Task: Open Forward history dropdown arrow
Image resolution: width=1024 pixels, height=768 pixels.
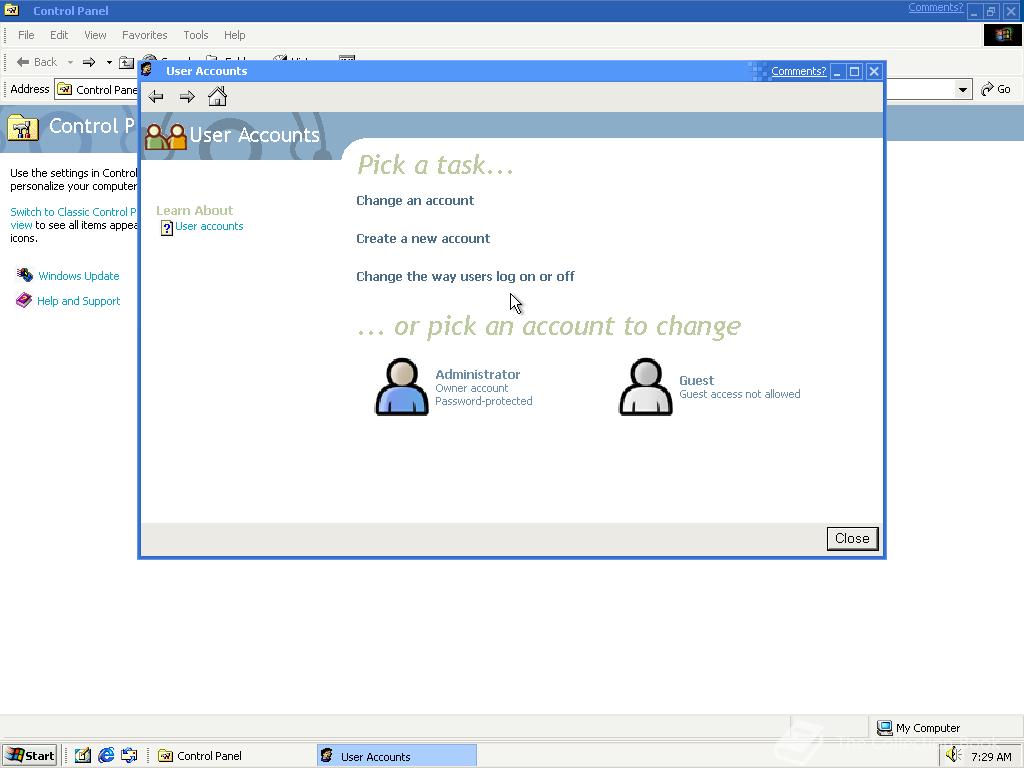Action: tap(108, 62)
